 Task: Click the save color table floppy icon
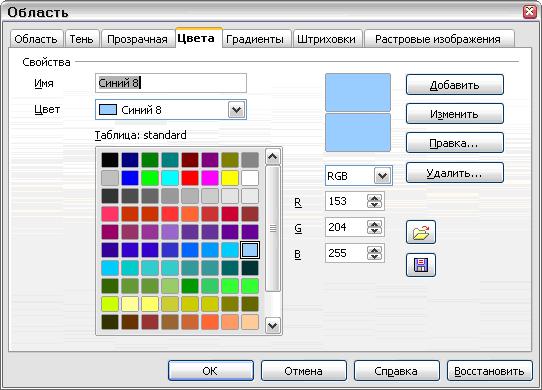pos(421,265)
